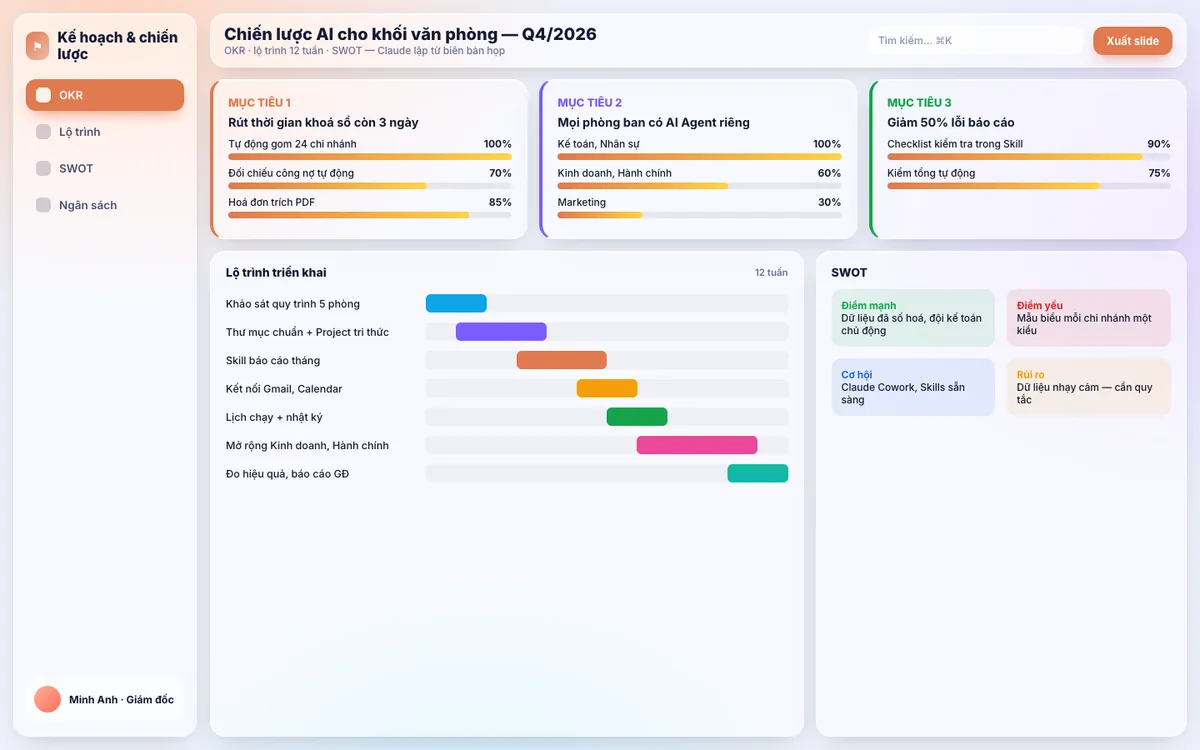Go to the Lộ trình section
1200x750 pixels.
pos(105,132)
